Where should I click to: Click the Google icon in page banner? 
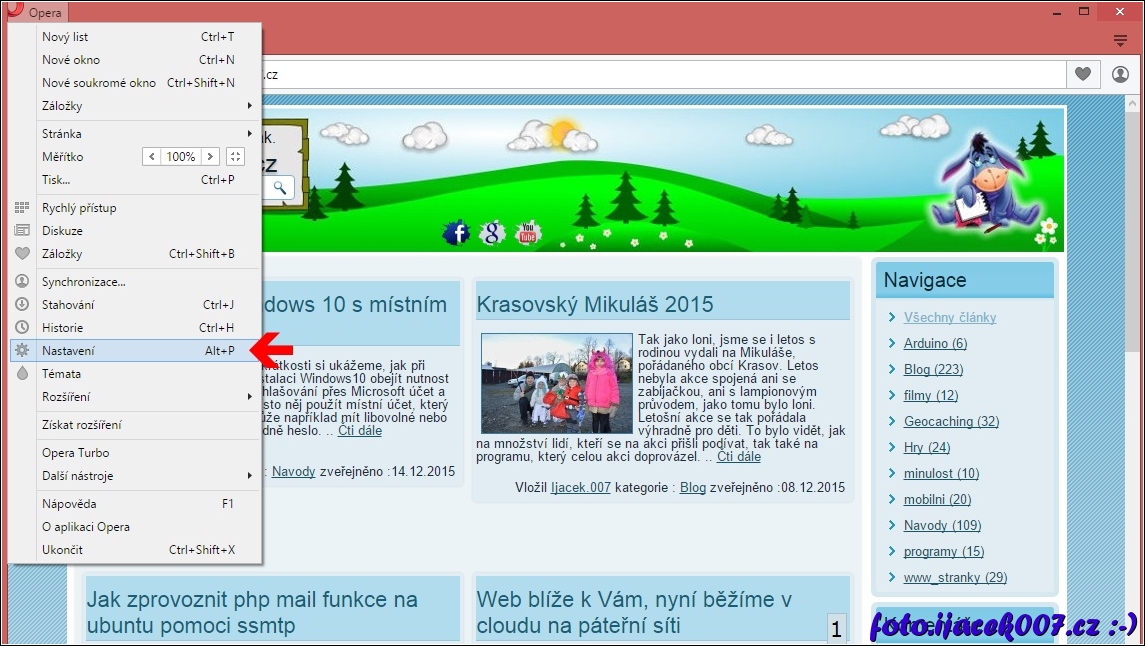492,233
